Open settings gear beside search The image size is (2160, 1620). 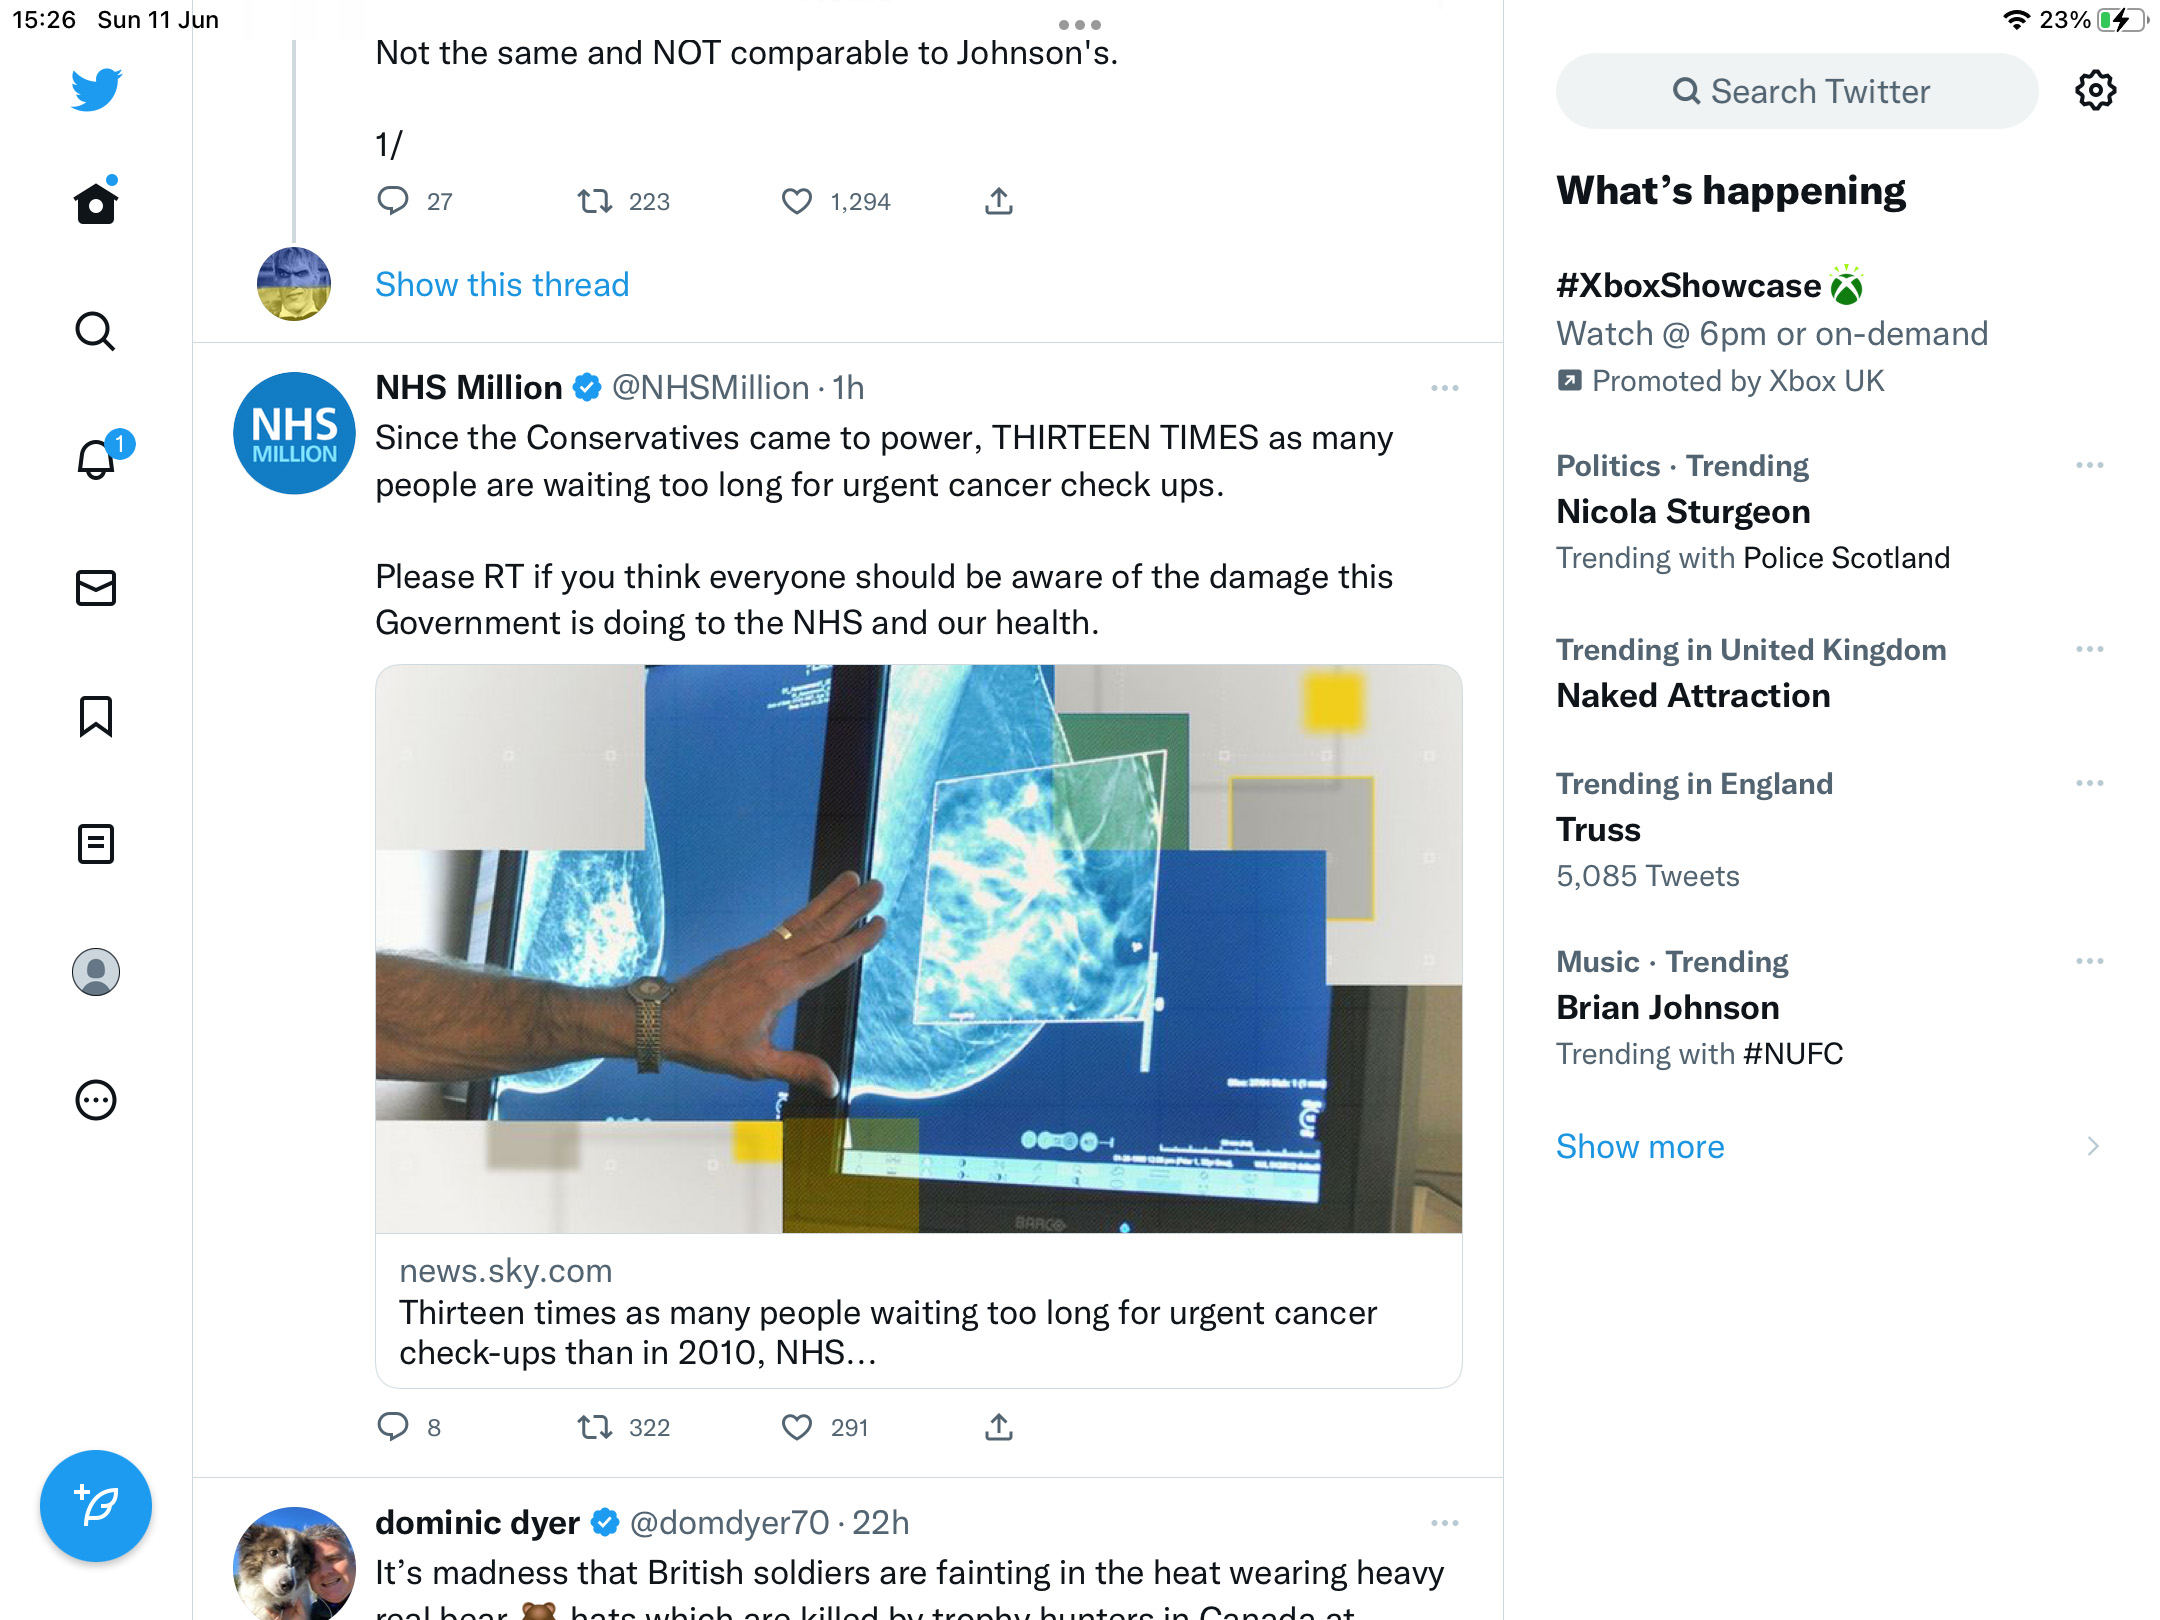(2095, 91)
